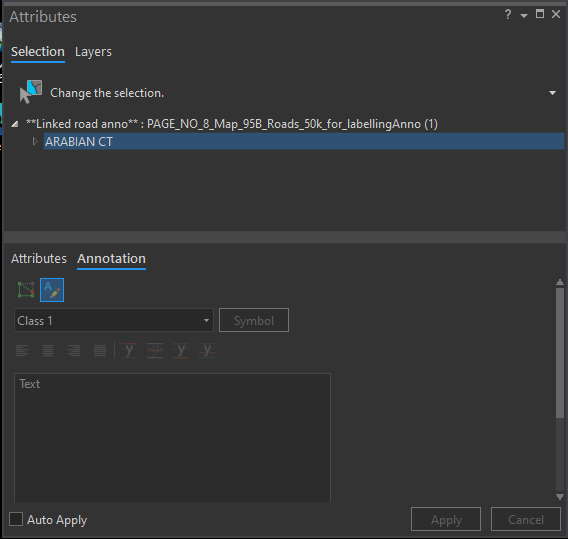Click the first y vertical alignment icon

[x=129, y=350]
